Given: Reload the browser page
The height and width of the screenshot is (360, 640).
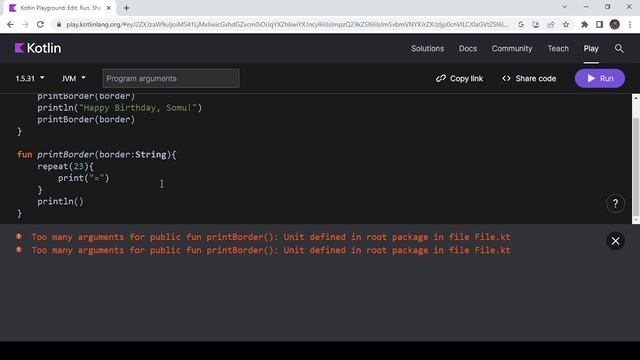Looking at the screenshot, I should (40, 24).
